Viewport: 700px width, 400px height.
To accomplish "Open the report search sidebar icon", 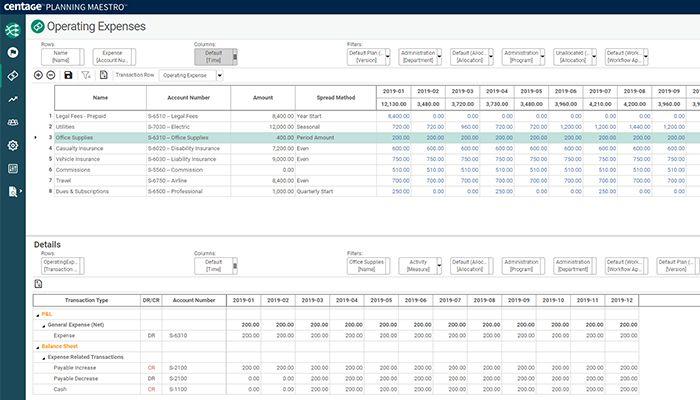I will click(x=13, y=192).
